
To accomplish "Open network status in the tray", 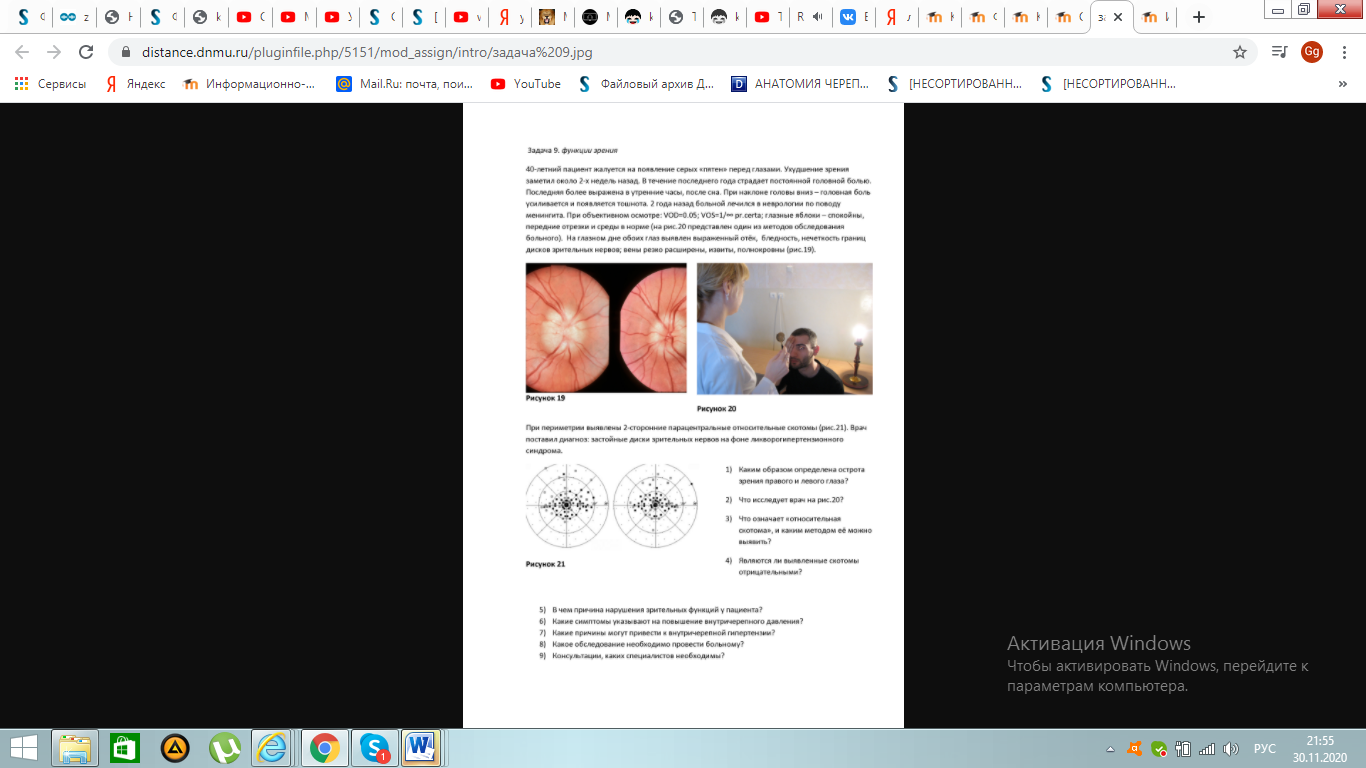I will (x=1206, y=748).
